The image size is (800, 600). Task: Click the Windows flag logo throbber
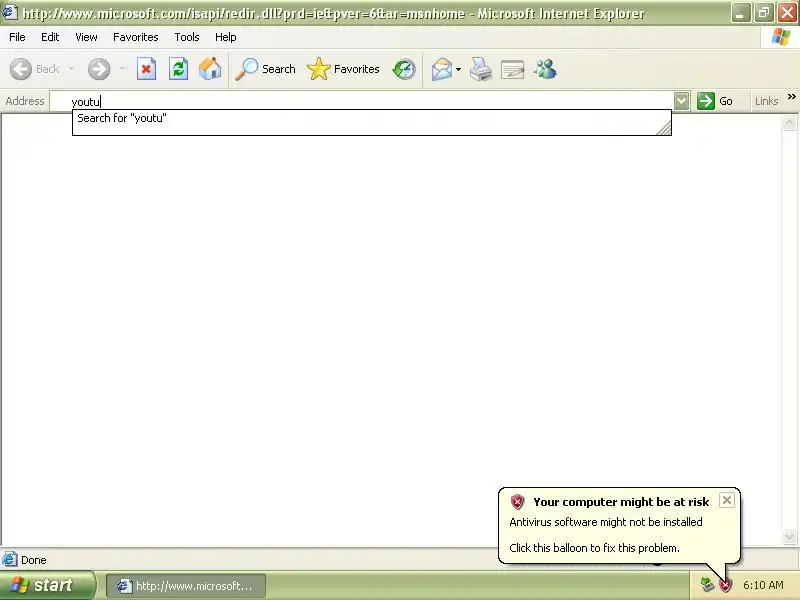point(781,37)
